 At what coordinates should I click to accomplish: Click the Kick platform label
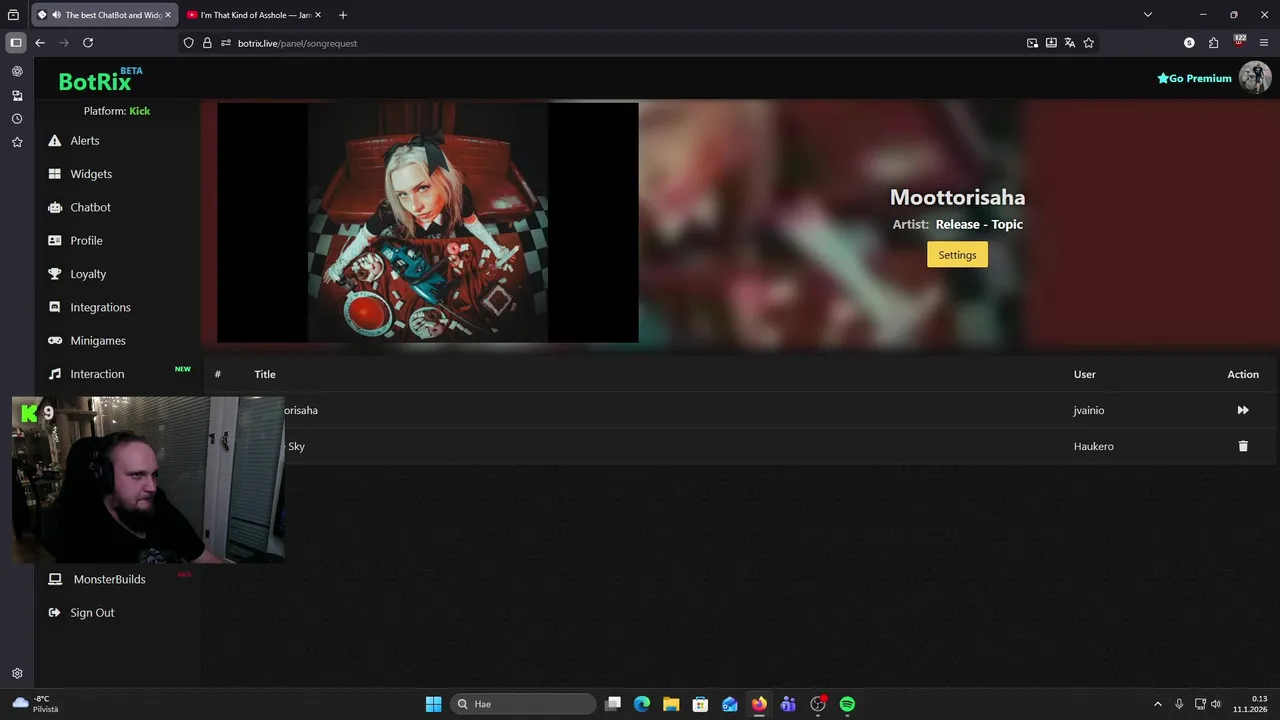tap(140, 111)
